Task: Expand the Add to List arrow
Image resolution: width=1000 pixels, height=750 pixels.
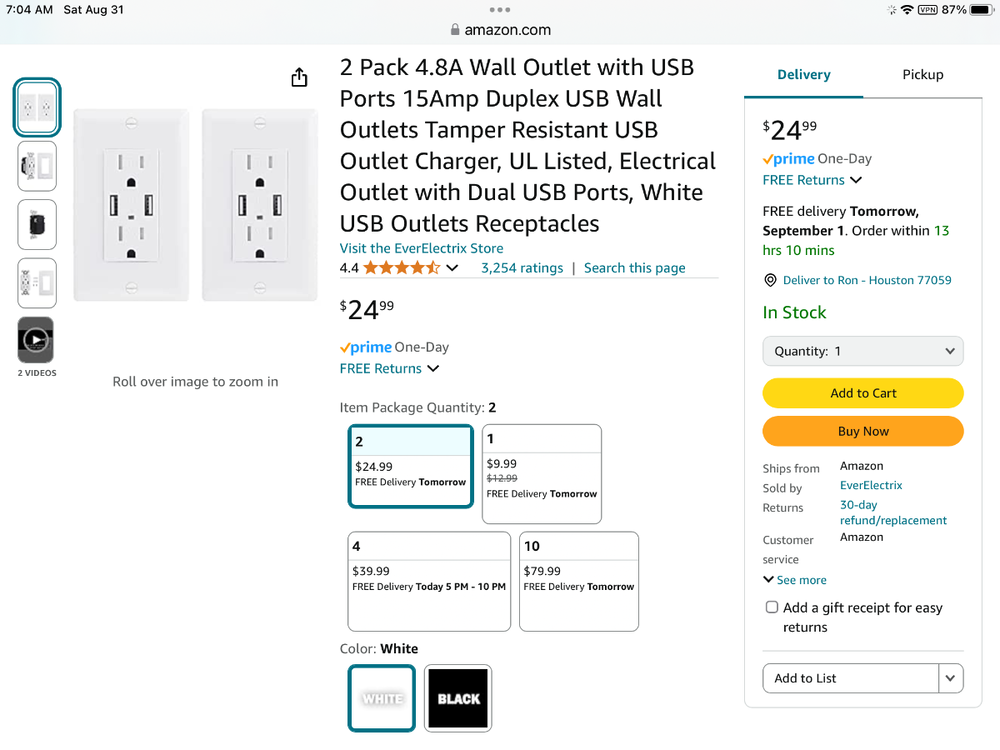Action: click(x=951, y=678)
